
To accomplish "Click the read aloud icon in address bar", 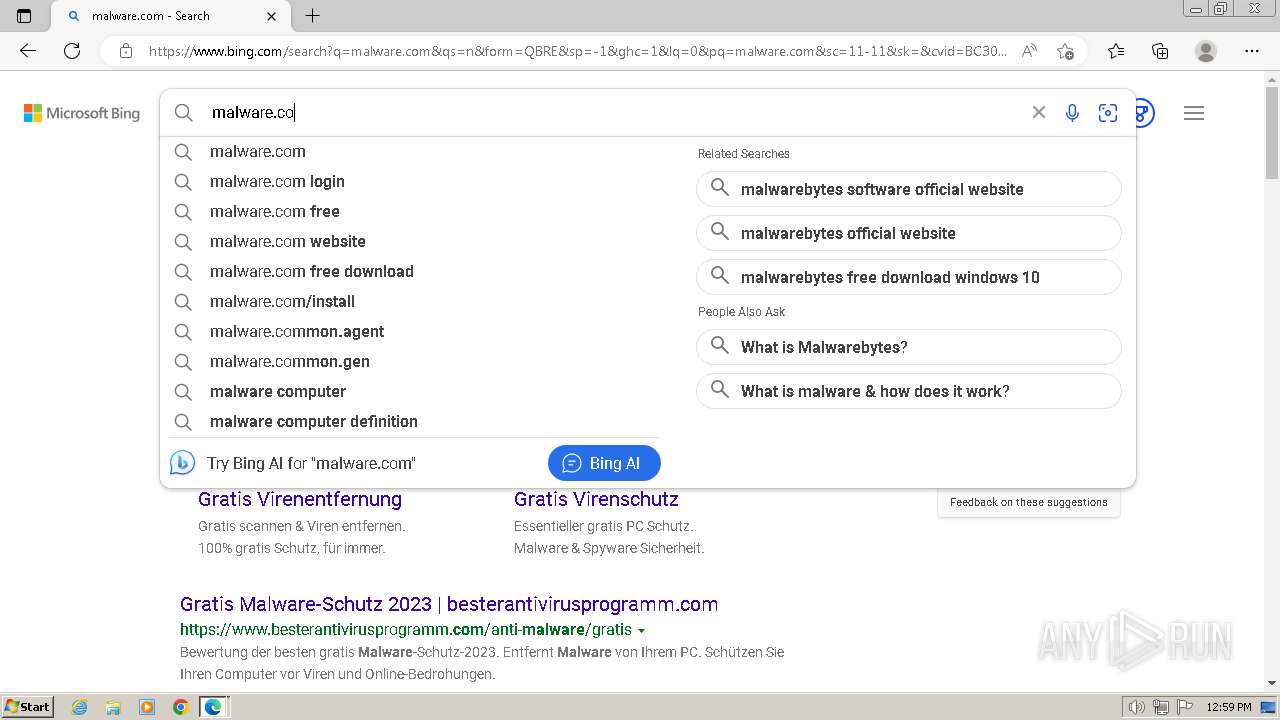I will 1029,51.
